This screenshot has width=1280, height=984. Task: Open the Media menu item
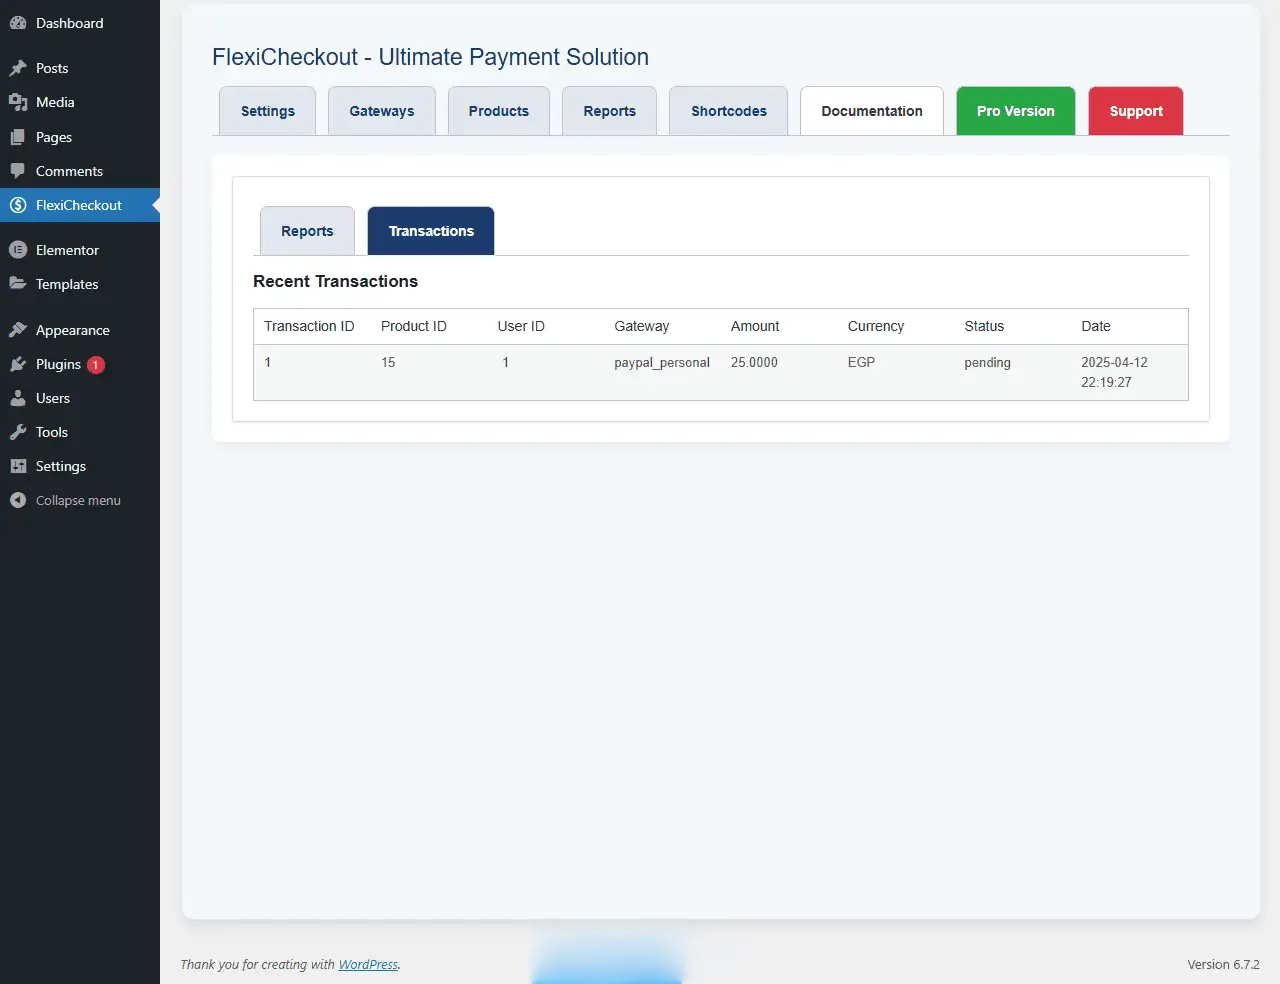point(80,102)
